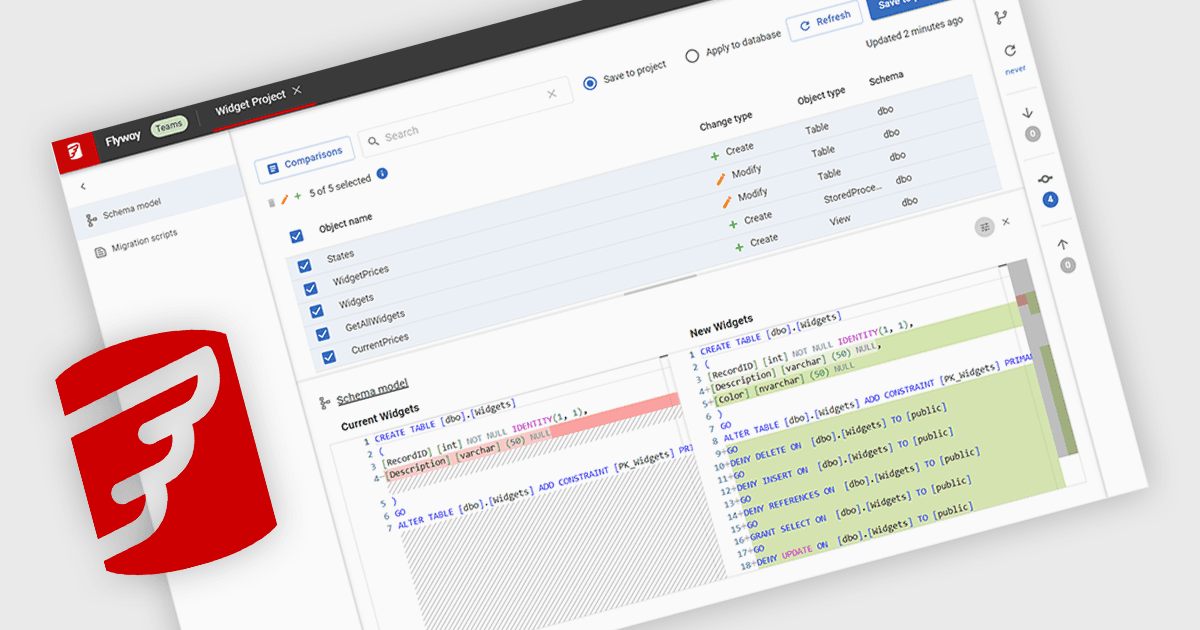Image resolution: width=1200 pixels, height=630 pixels.
Task: Click the Comparisons button
Action: [x=304, y=159]
